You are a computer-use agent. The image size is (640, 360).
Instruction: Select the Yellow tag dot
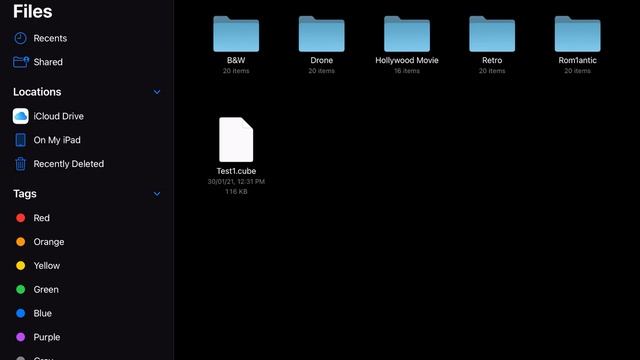click(20, 266)
